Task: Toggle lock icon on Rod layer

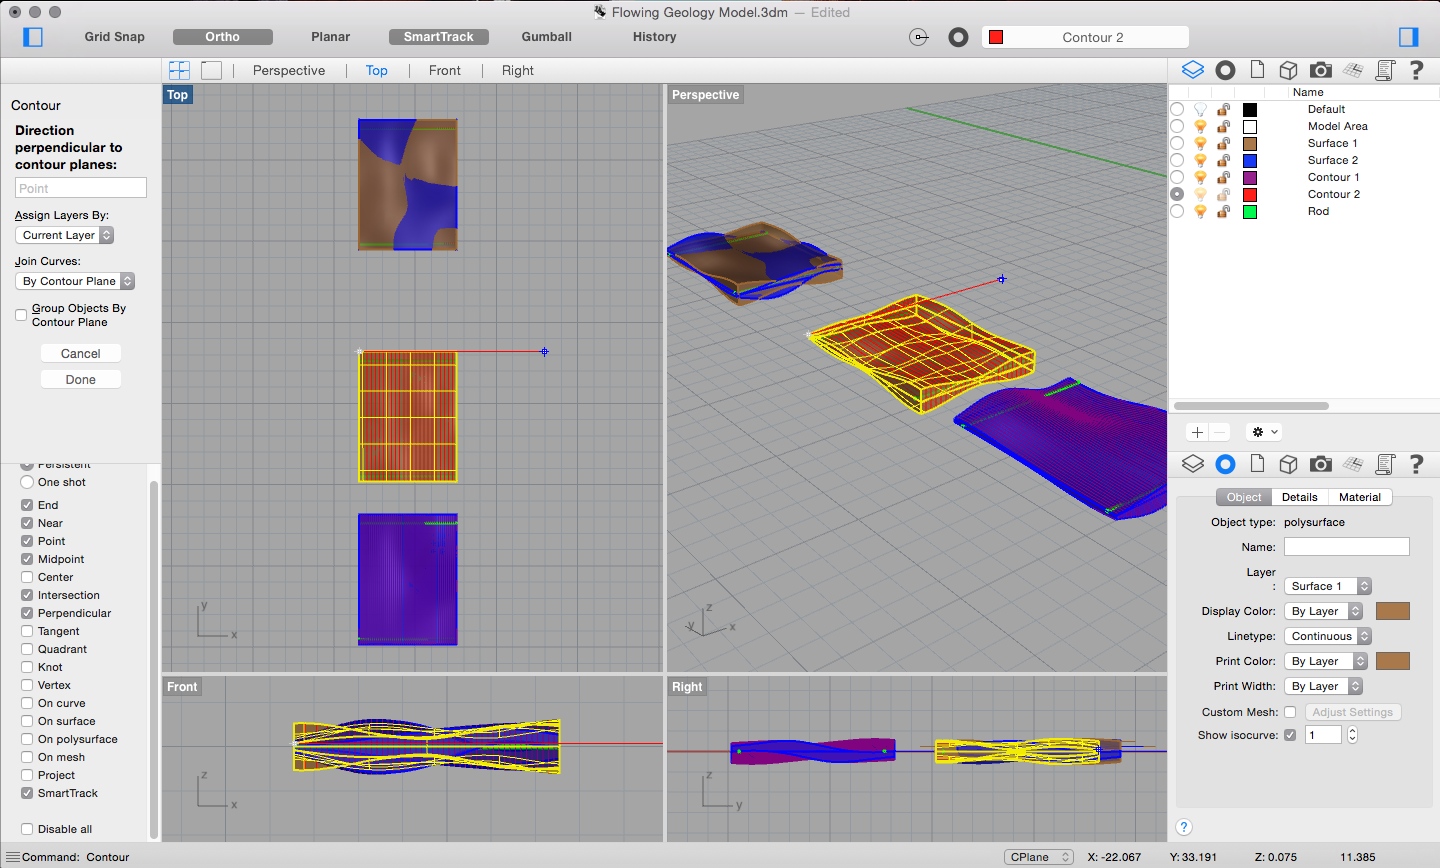Action: click(x=1223, y=211)
